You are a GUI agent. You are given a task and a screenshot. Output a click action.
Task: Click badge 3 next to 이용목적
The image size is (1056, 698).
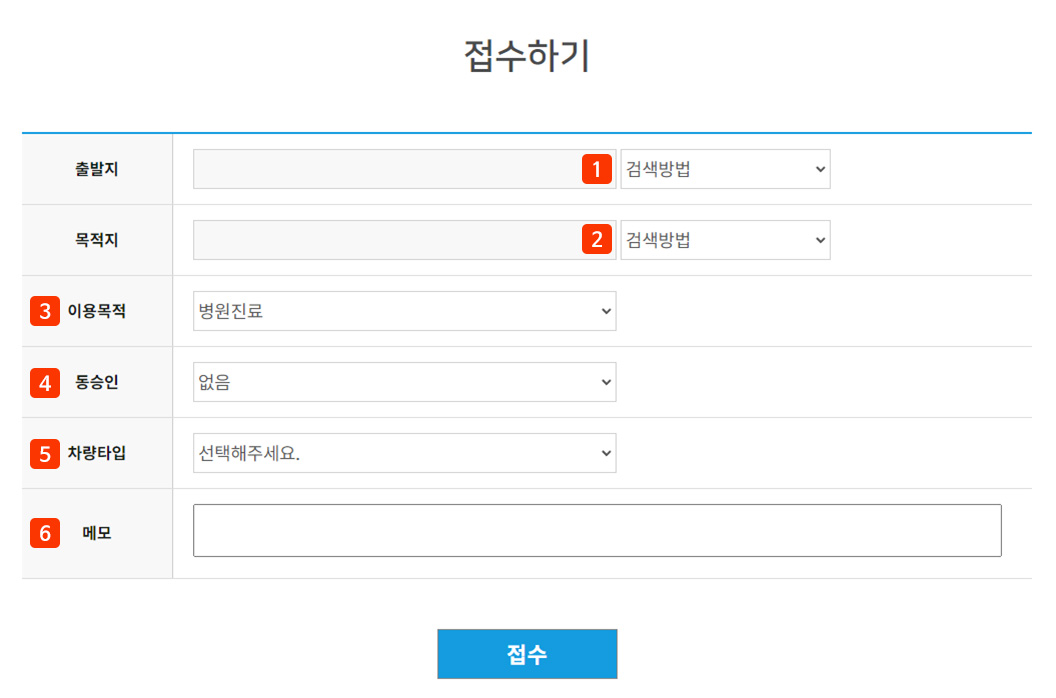click(44, 311)
